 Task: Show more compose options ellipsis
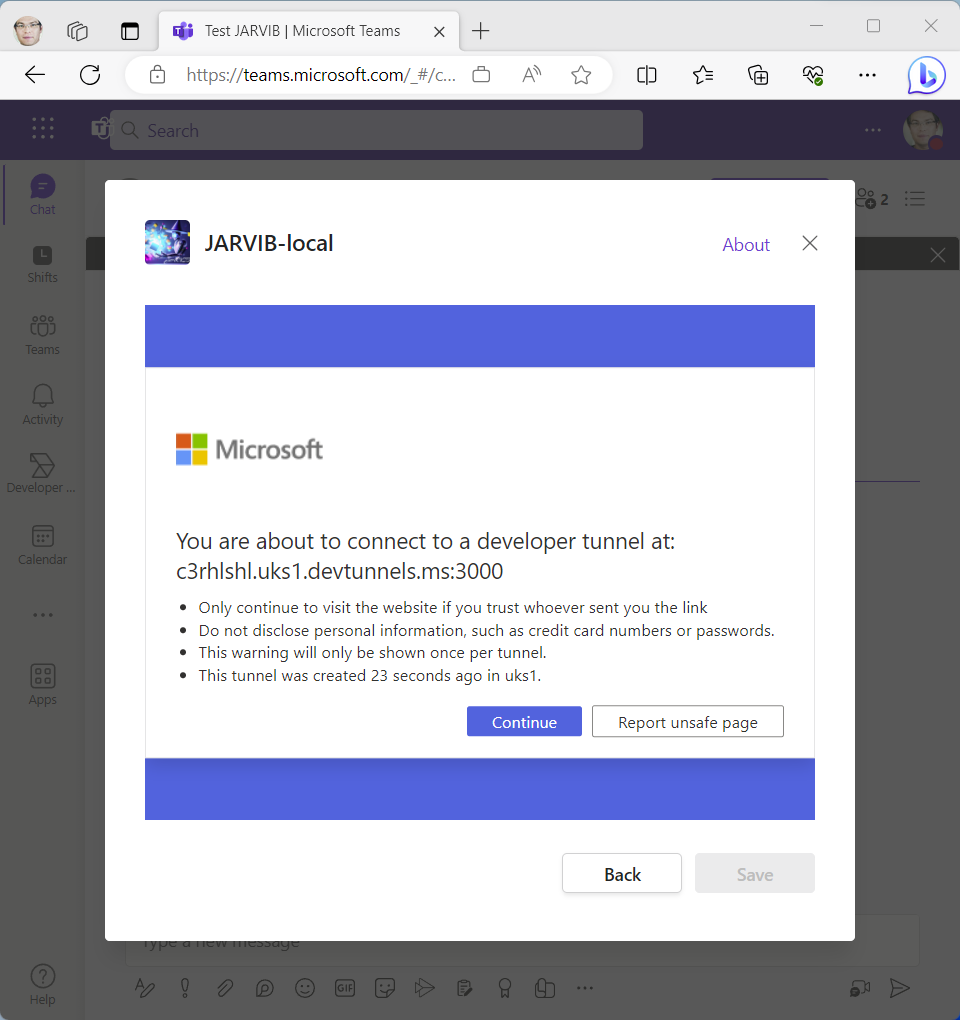[x=585, y=988]
